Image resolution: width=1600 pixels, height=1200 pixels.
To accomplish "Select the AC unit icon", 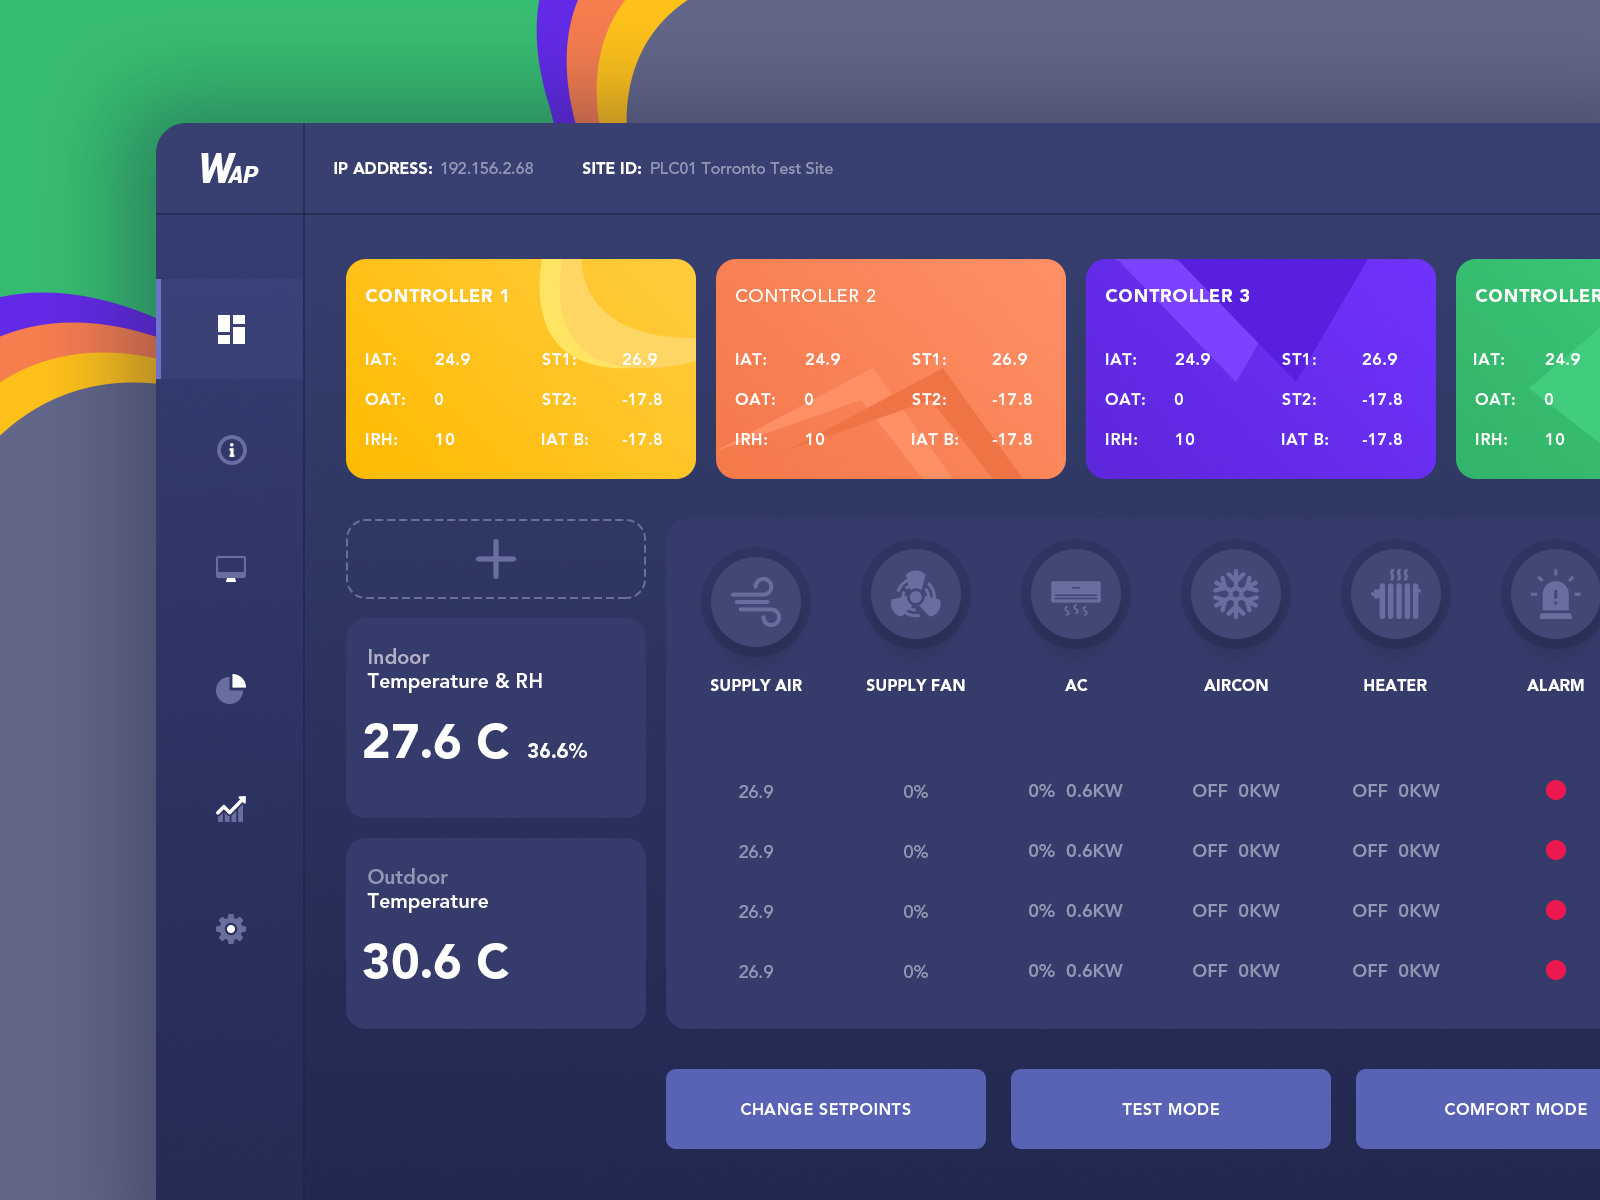I will coord(1076,596).
